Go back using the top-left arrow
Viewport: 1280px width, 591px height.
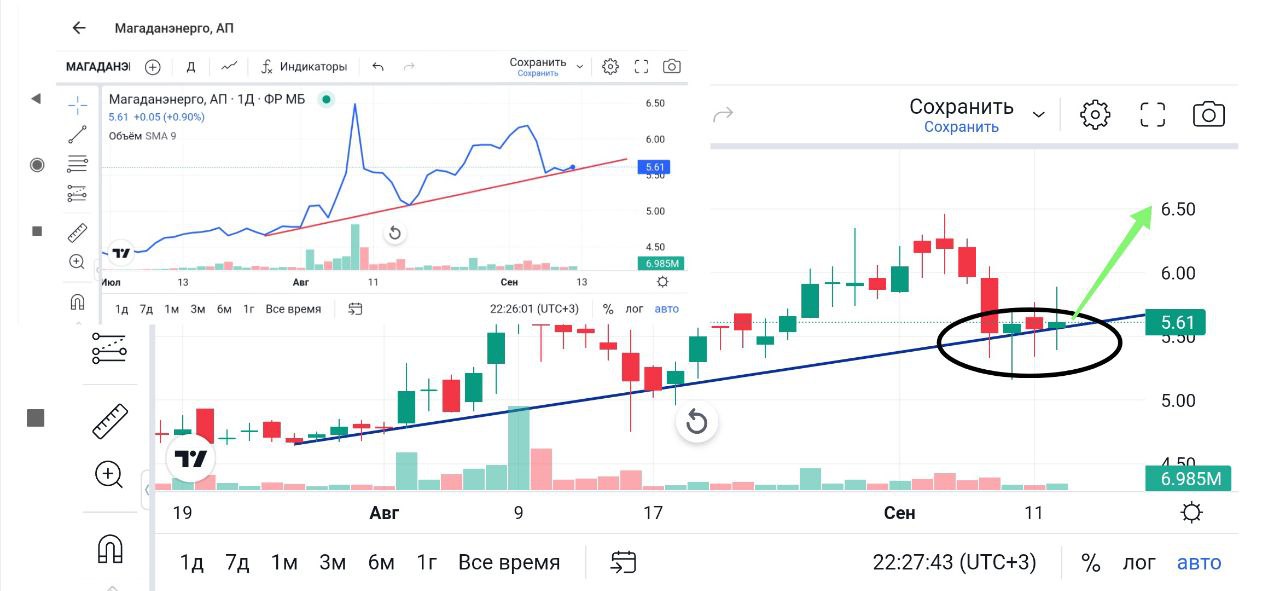pyautogui.click(x=79, y=28)
